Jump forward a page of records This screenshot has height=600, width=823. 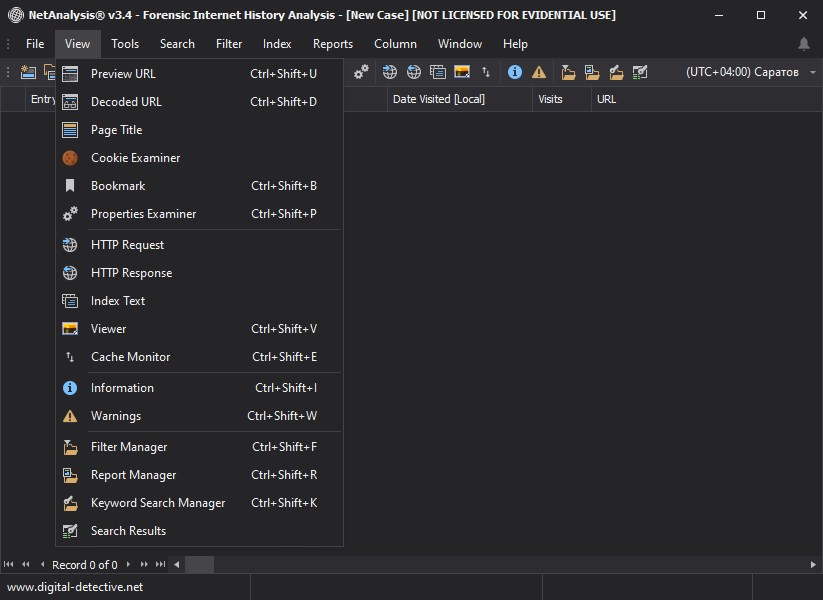[x=144, y=564]
